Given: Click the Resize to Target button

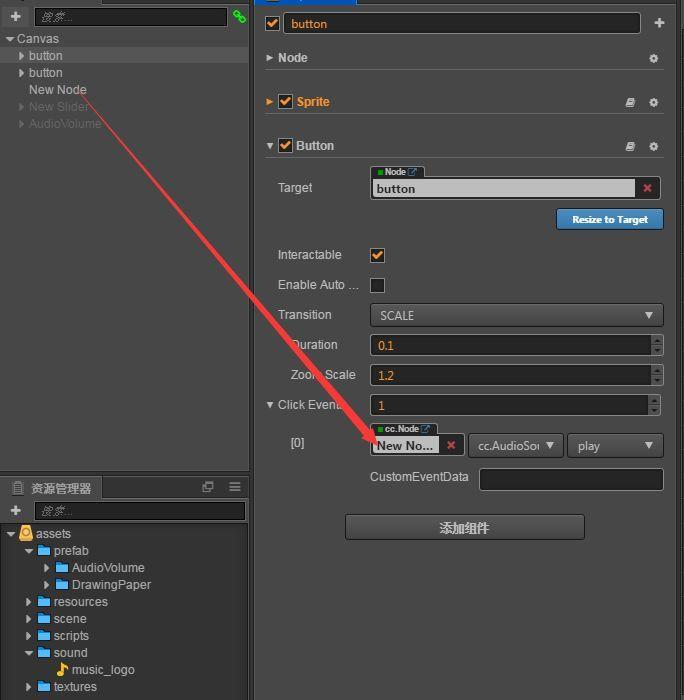Looking at the screenshot, I should pos(609,219).
